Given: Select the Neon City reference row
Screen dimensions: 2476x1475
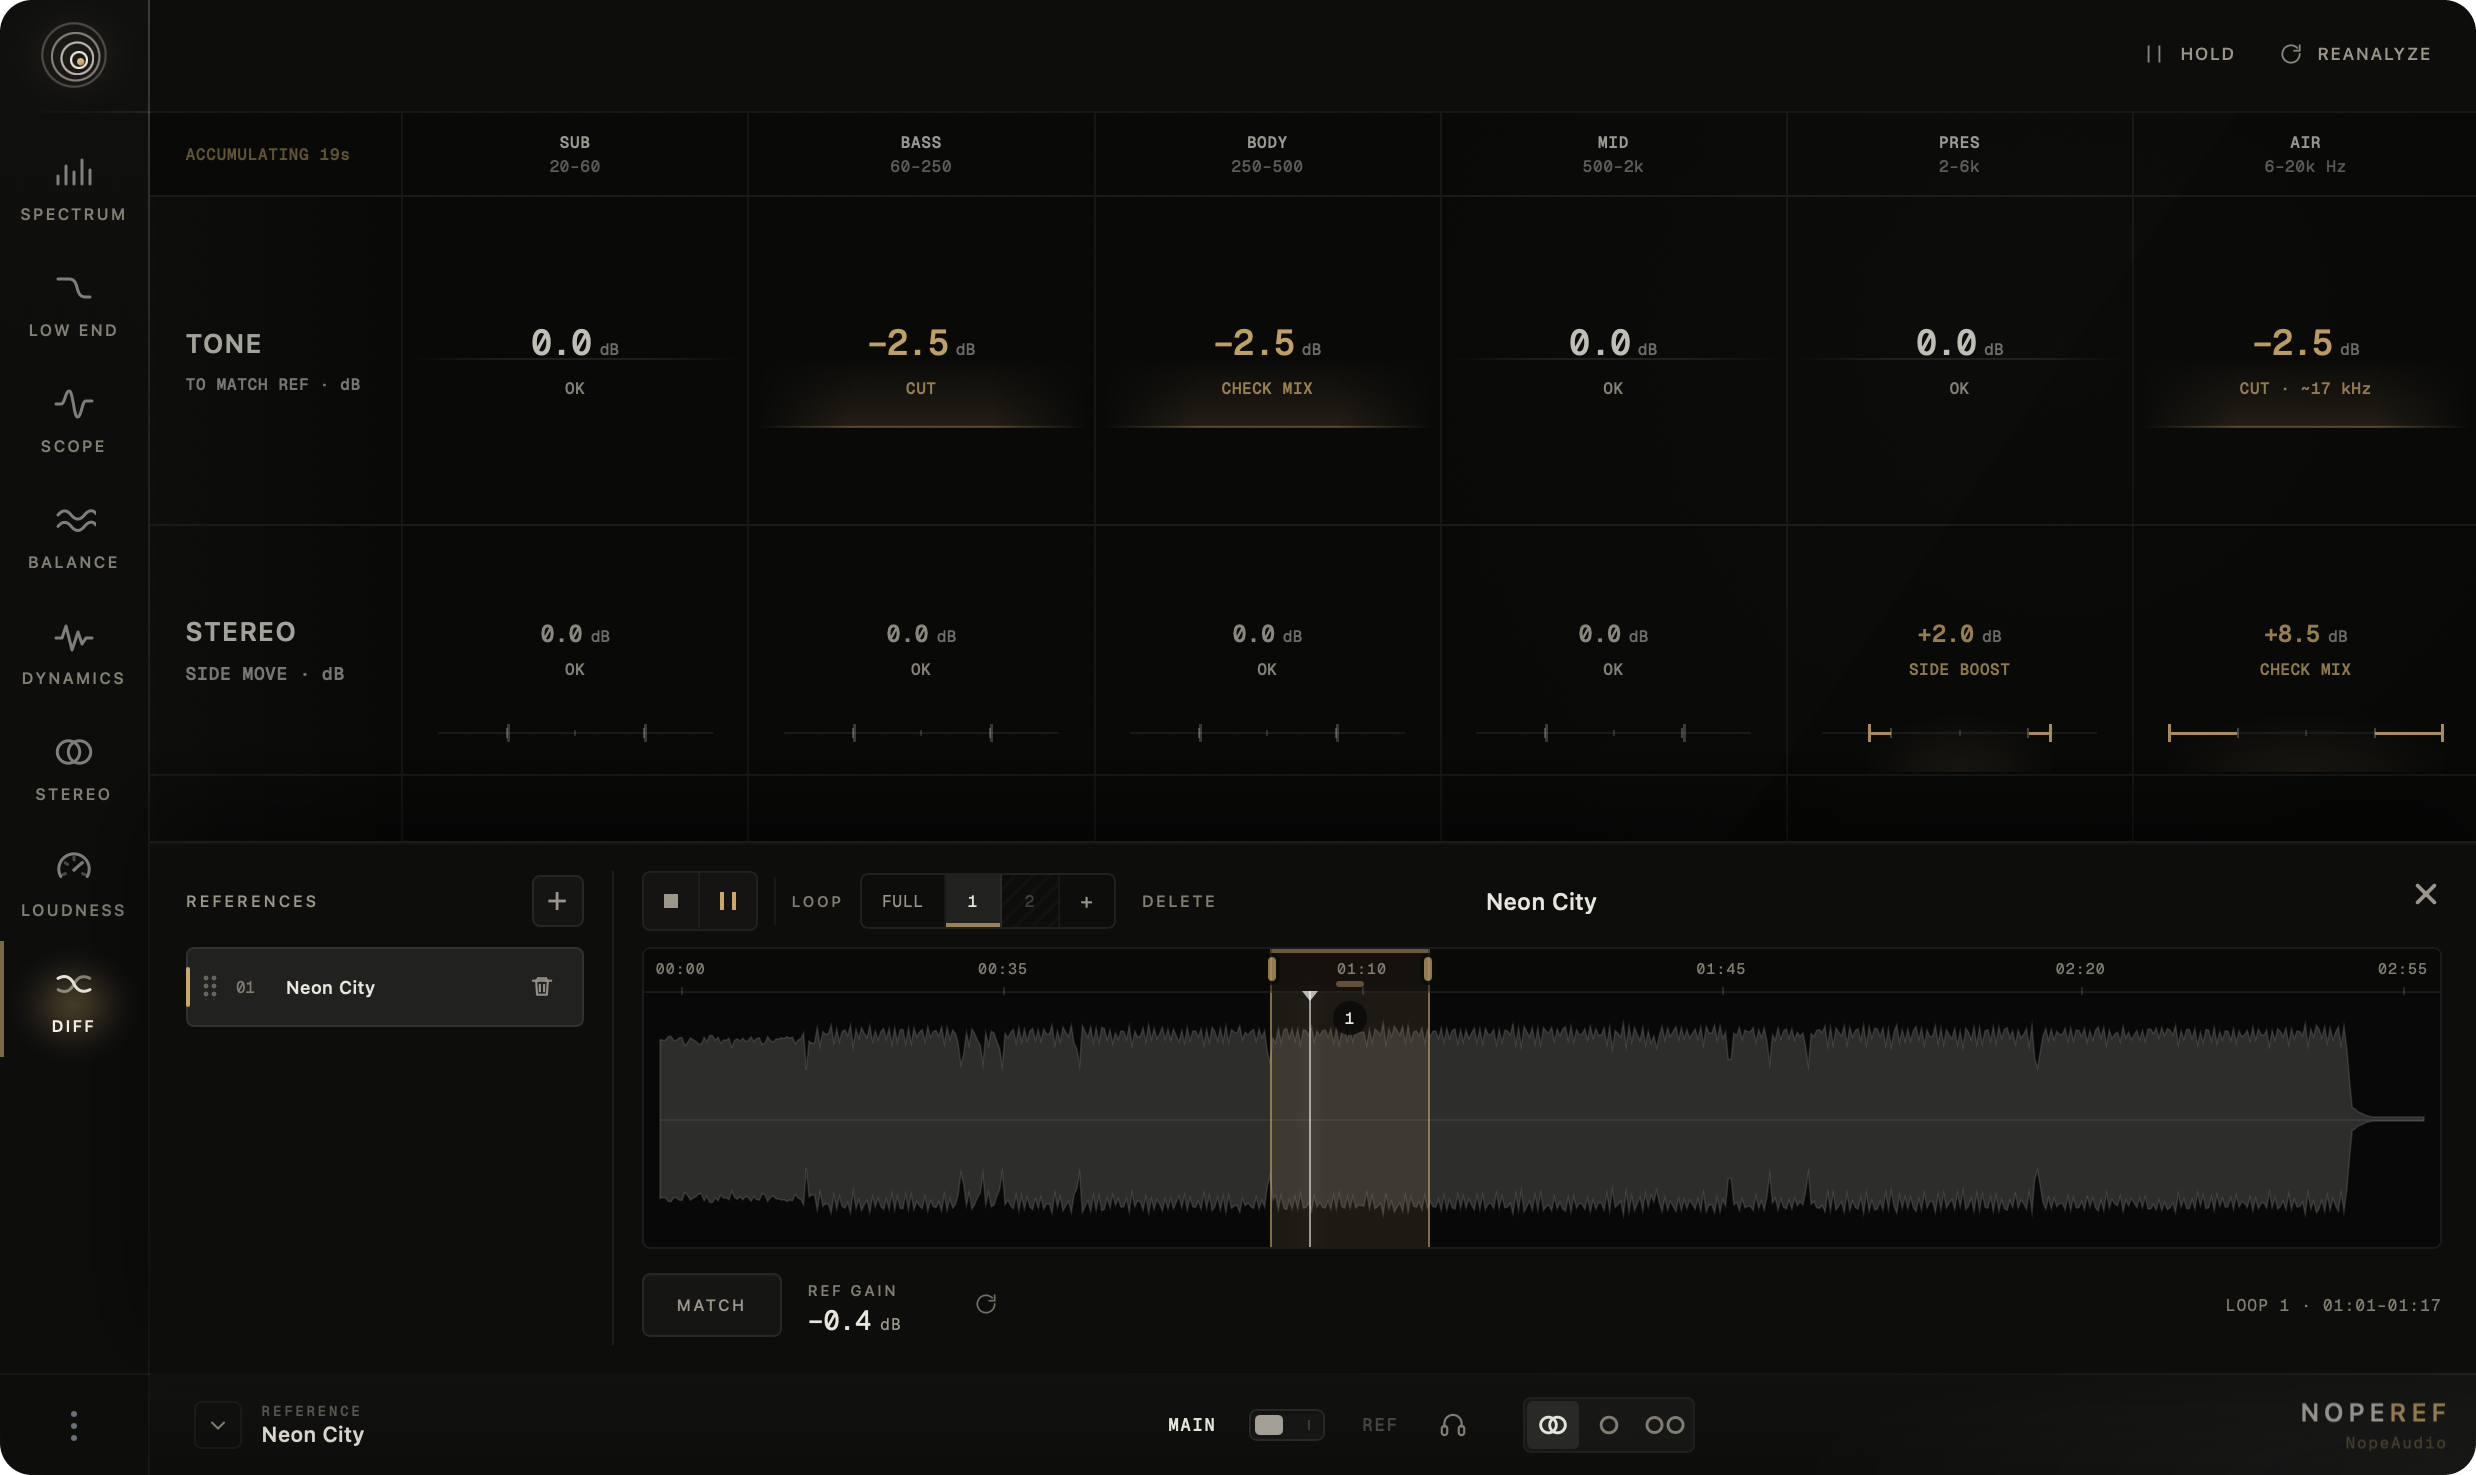Looking at the screenshot, I should 385,987.
